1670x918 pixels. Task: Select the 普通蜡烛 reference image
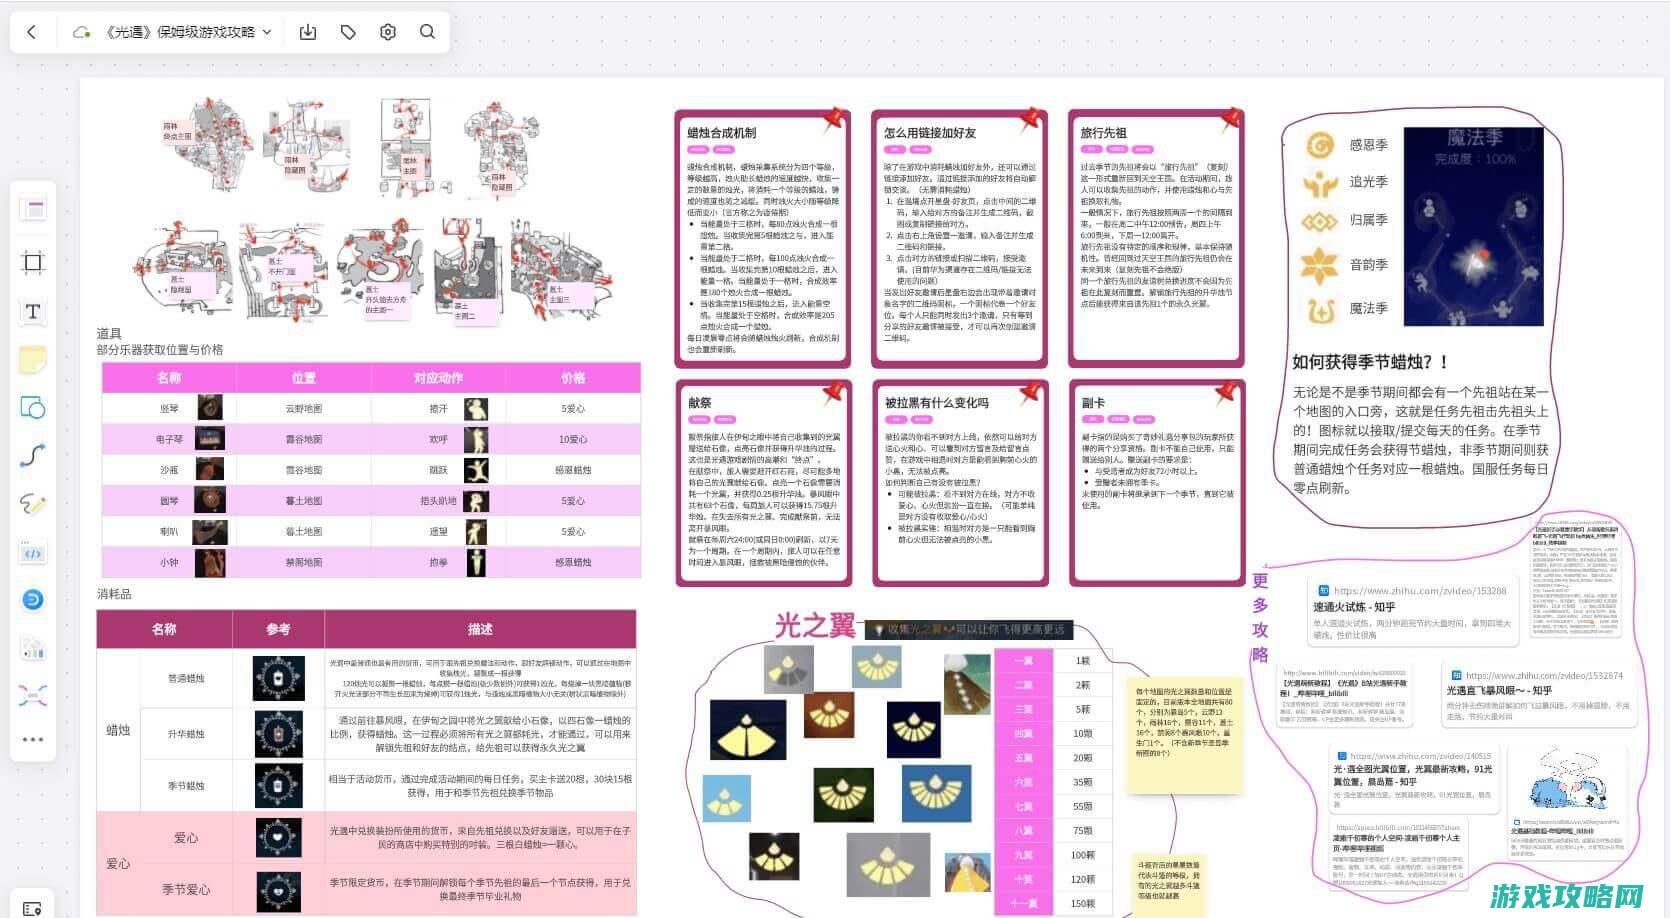pyautogui.click(x=278, y=678)
